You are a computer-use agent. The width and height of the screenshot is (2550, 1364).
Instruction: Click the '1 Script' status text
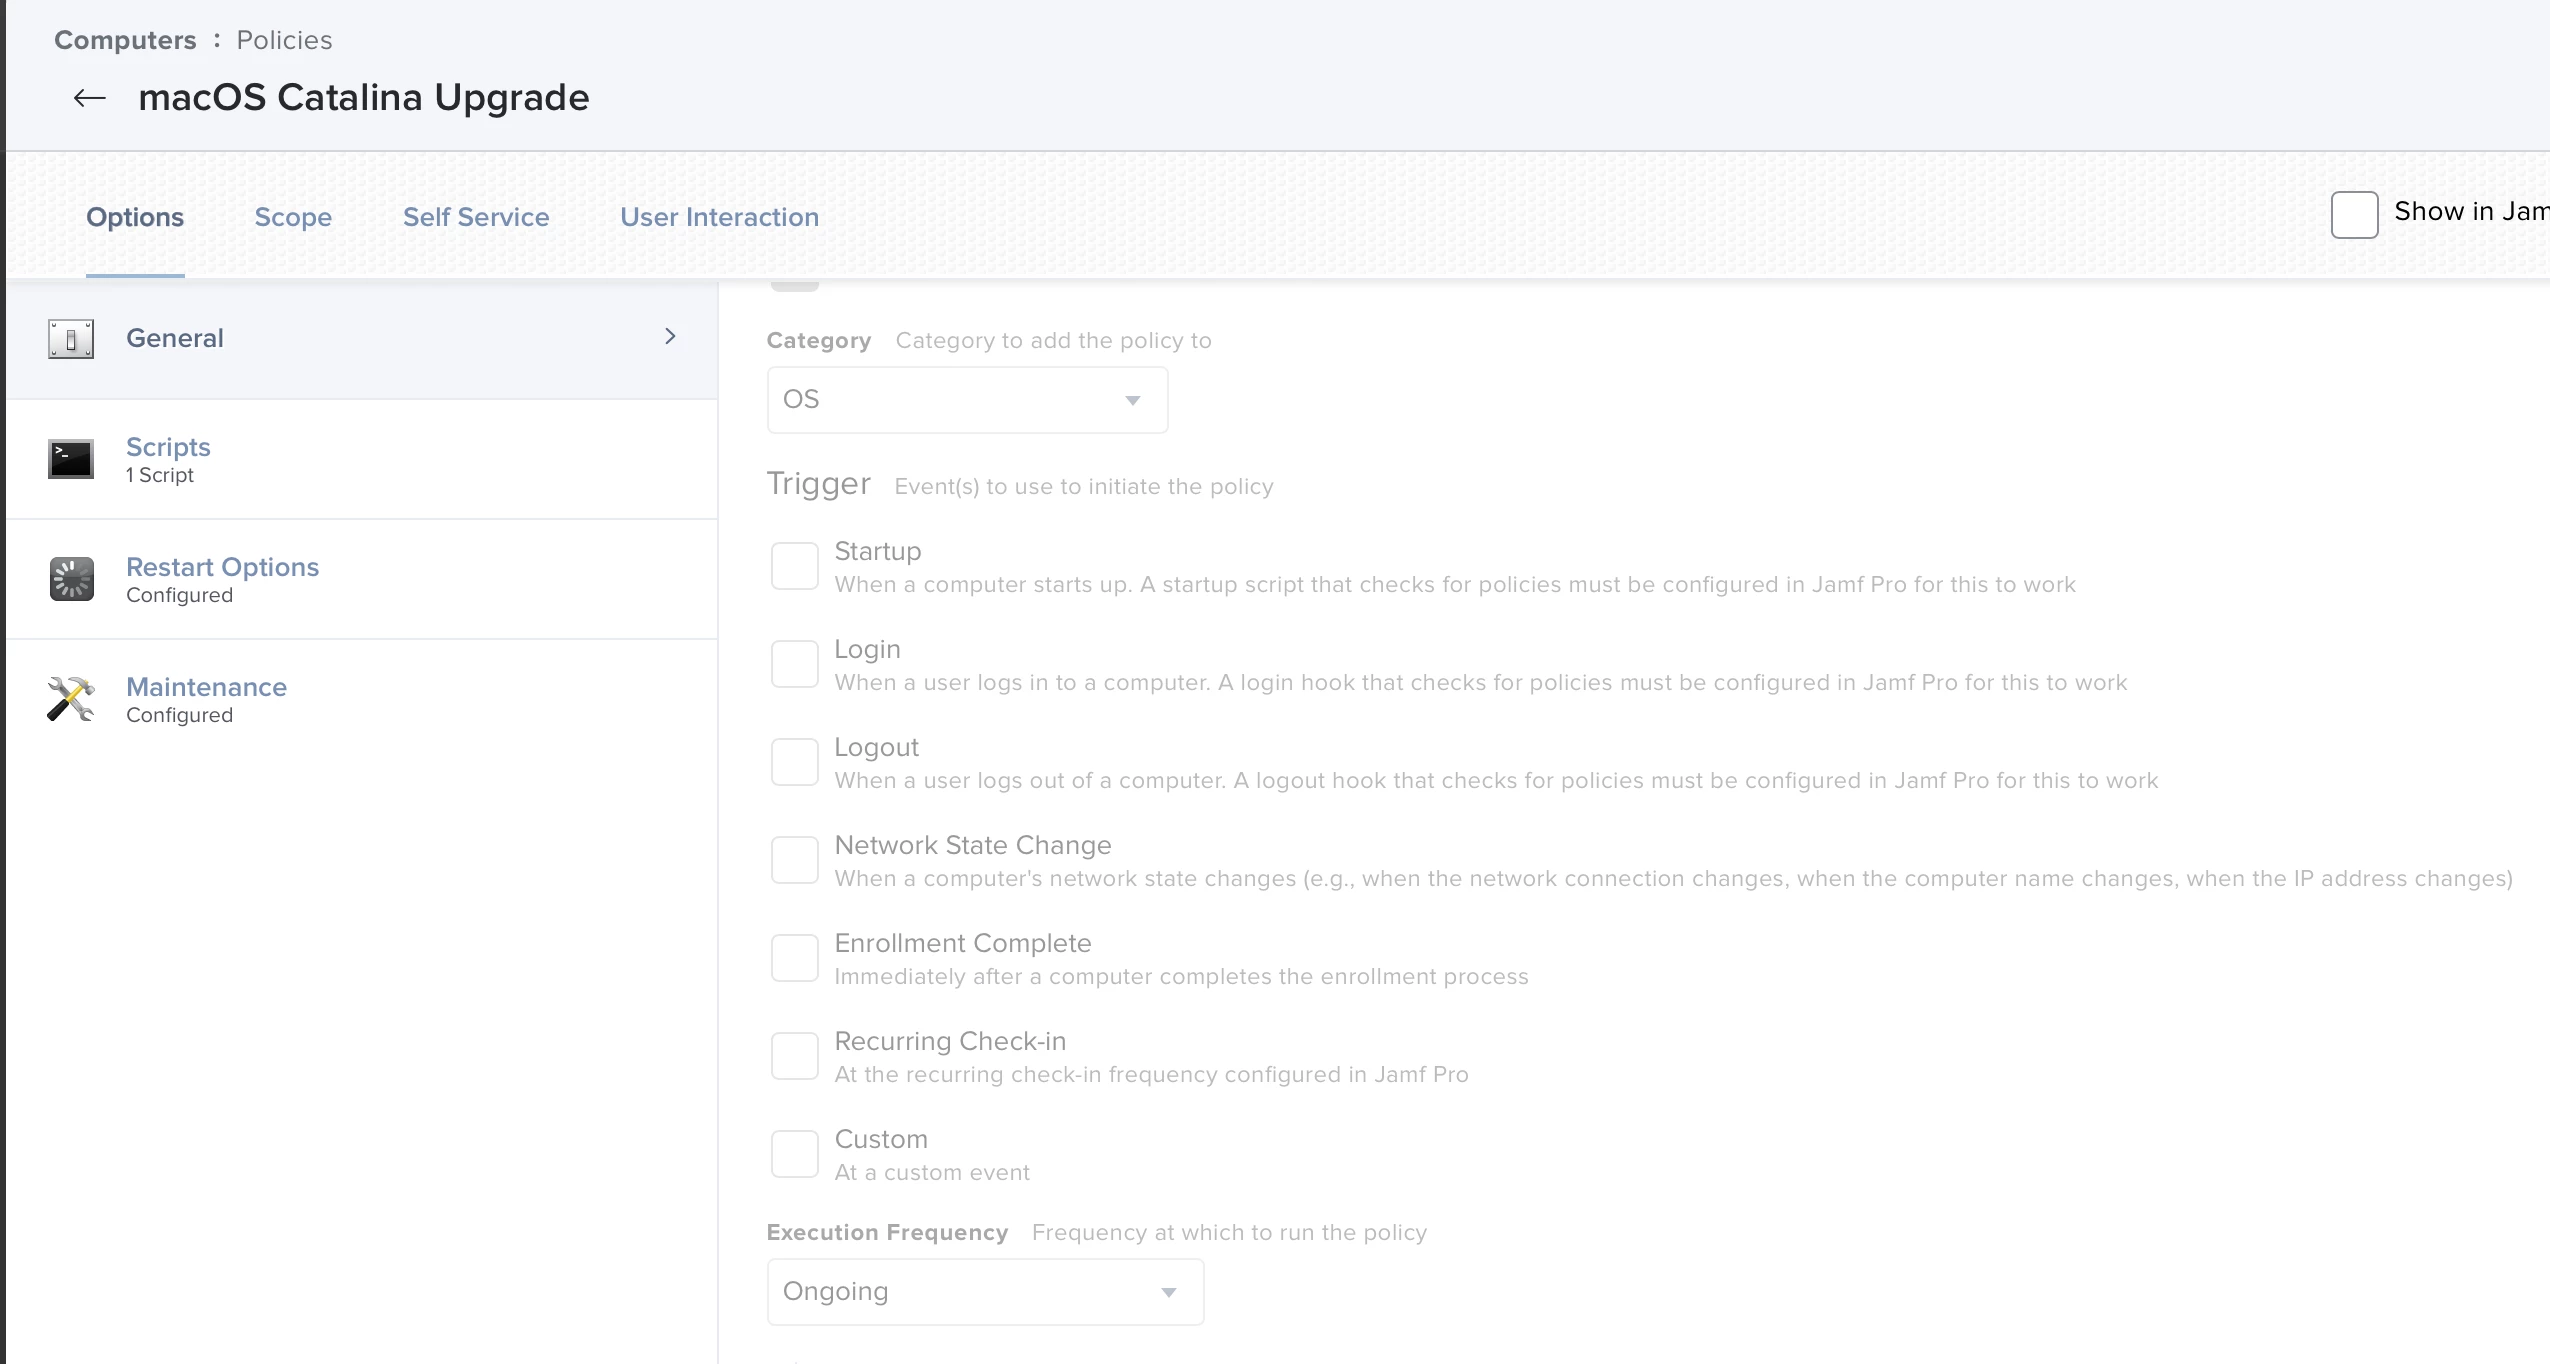pos(160,475)
